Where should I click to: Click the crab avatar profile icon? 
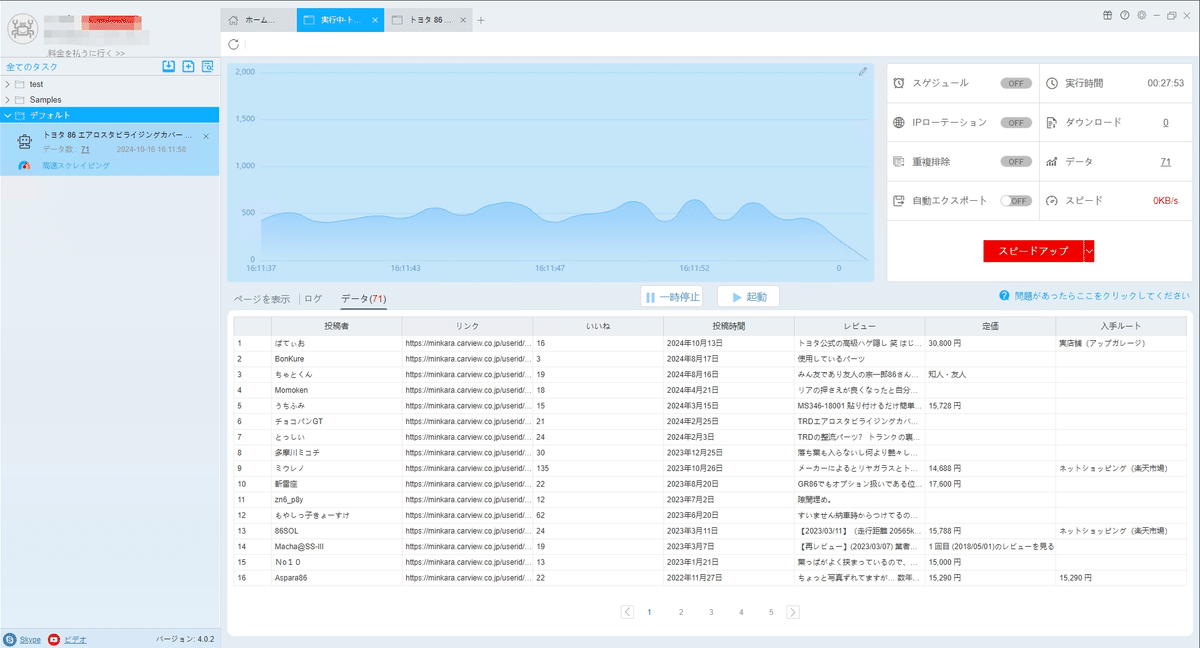tap(22, 29)
